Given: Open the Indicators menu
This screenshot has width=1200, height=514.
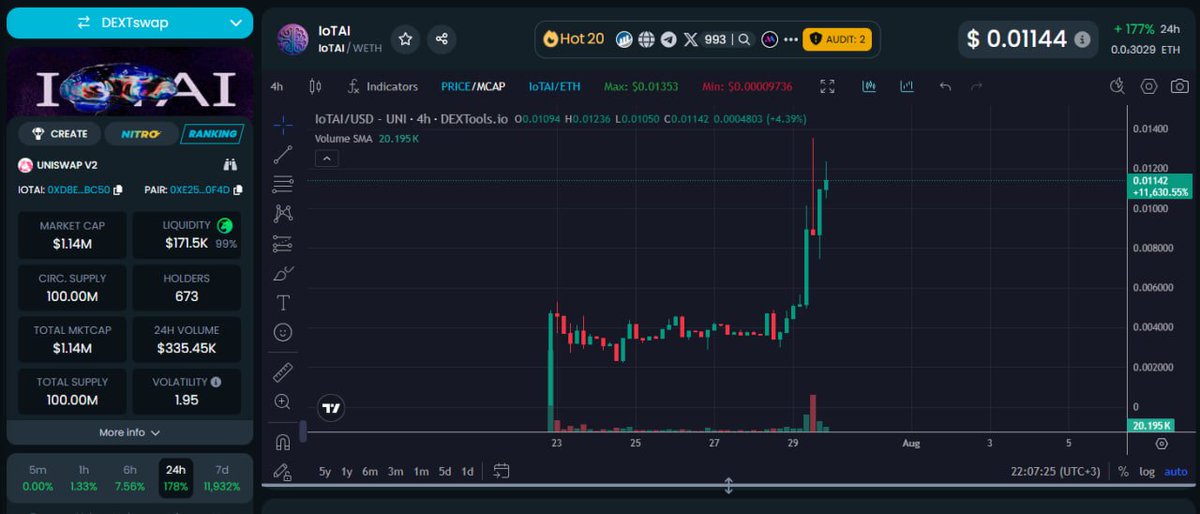Looking at the screenshot, I should click(x=383, y=86).
